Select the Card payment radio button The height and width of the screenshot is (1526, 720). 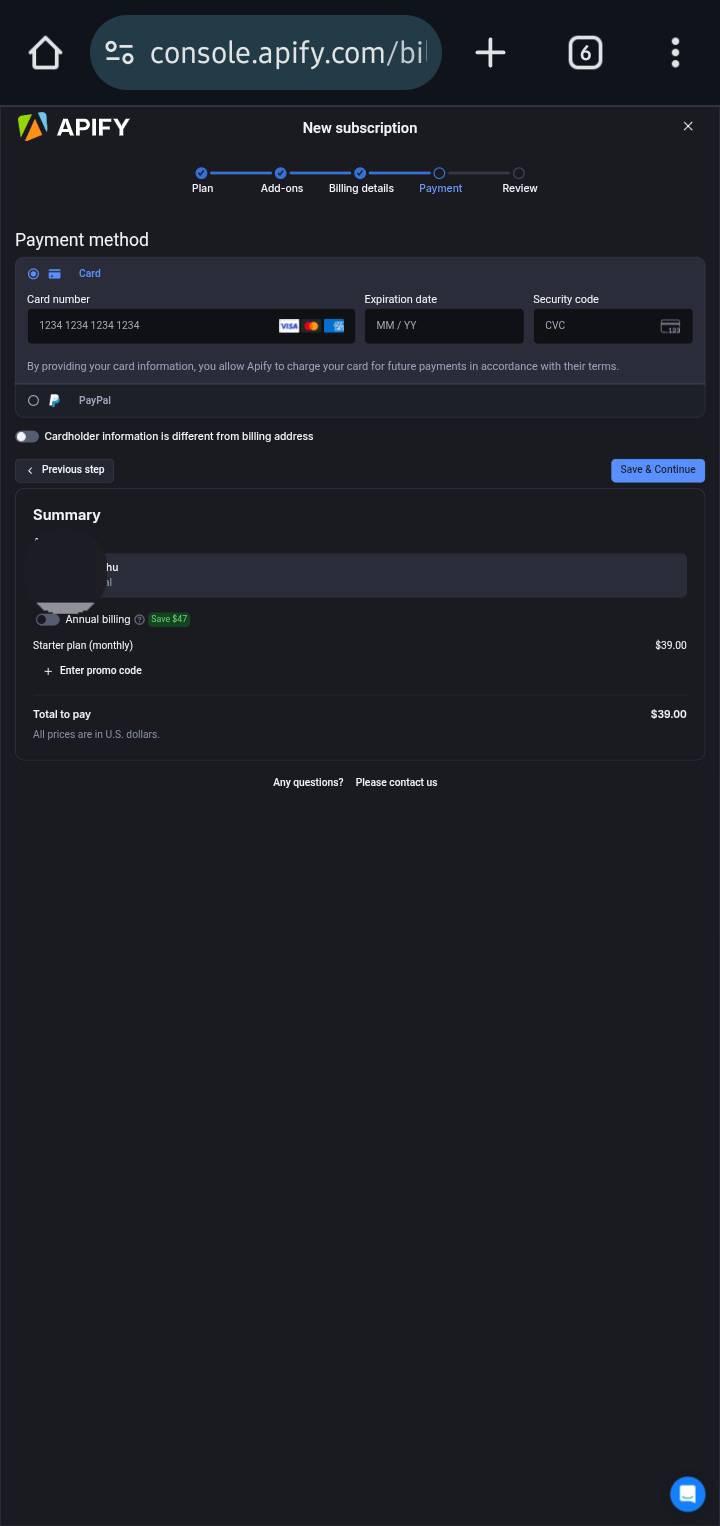click(34, 274)
